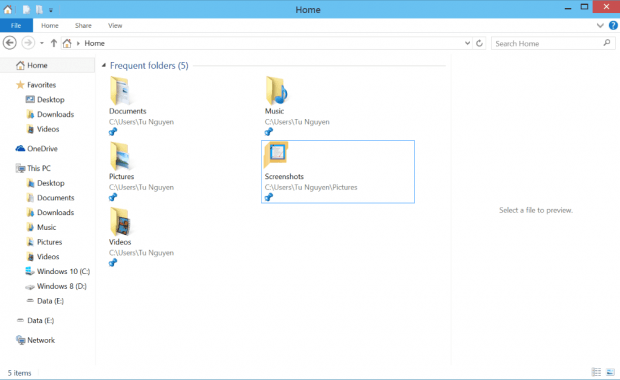Click the search magnifier icon
The image size is (620, 380).
607,43
